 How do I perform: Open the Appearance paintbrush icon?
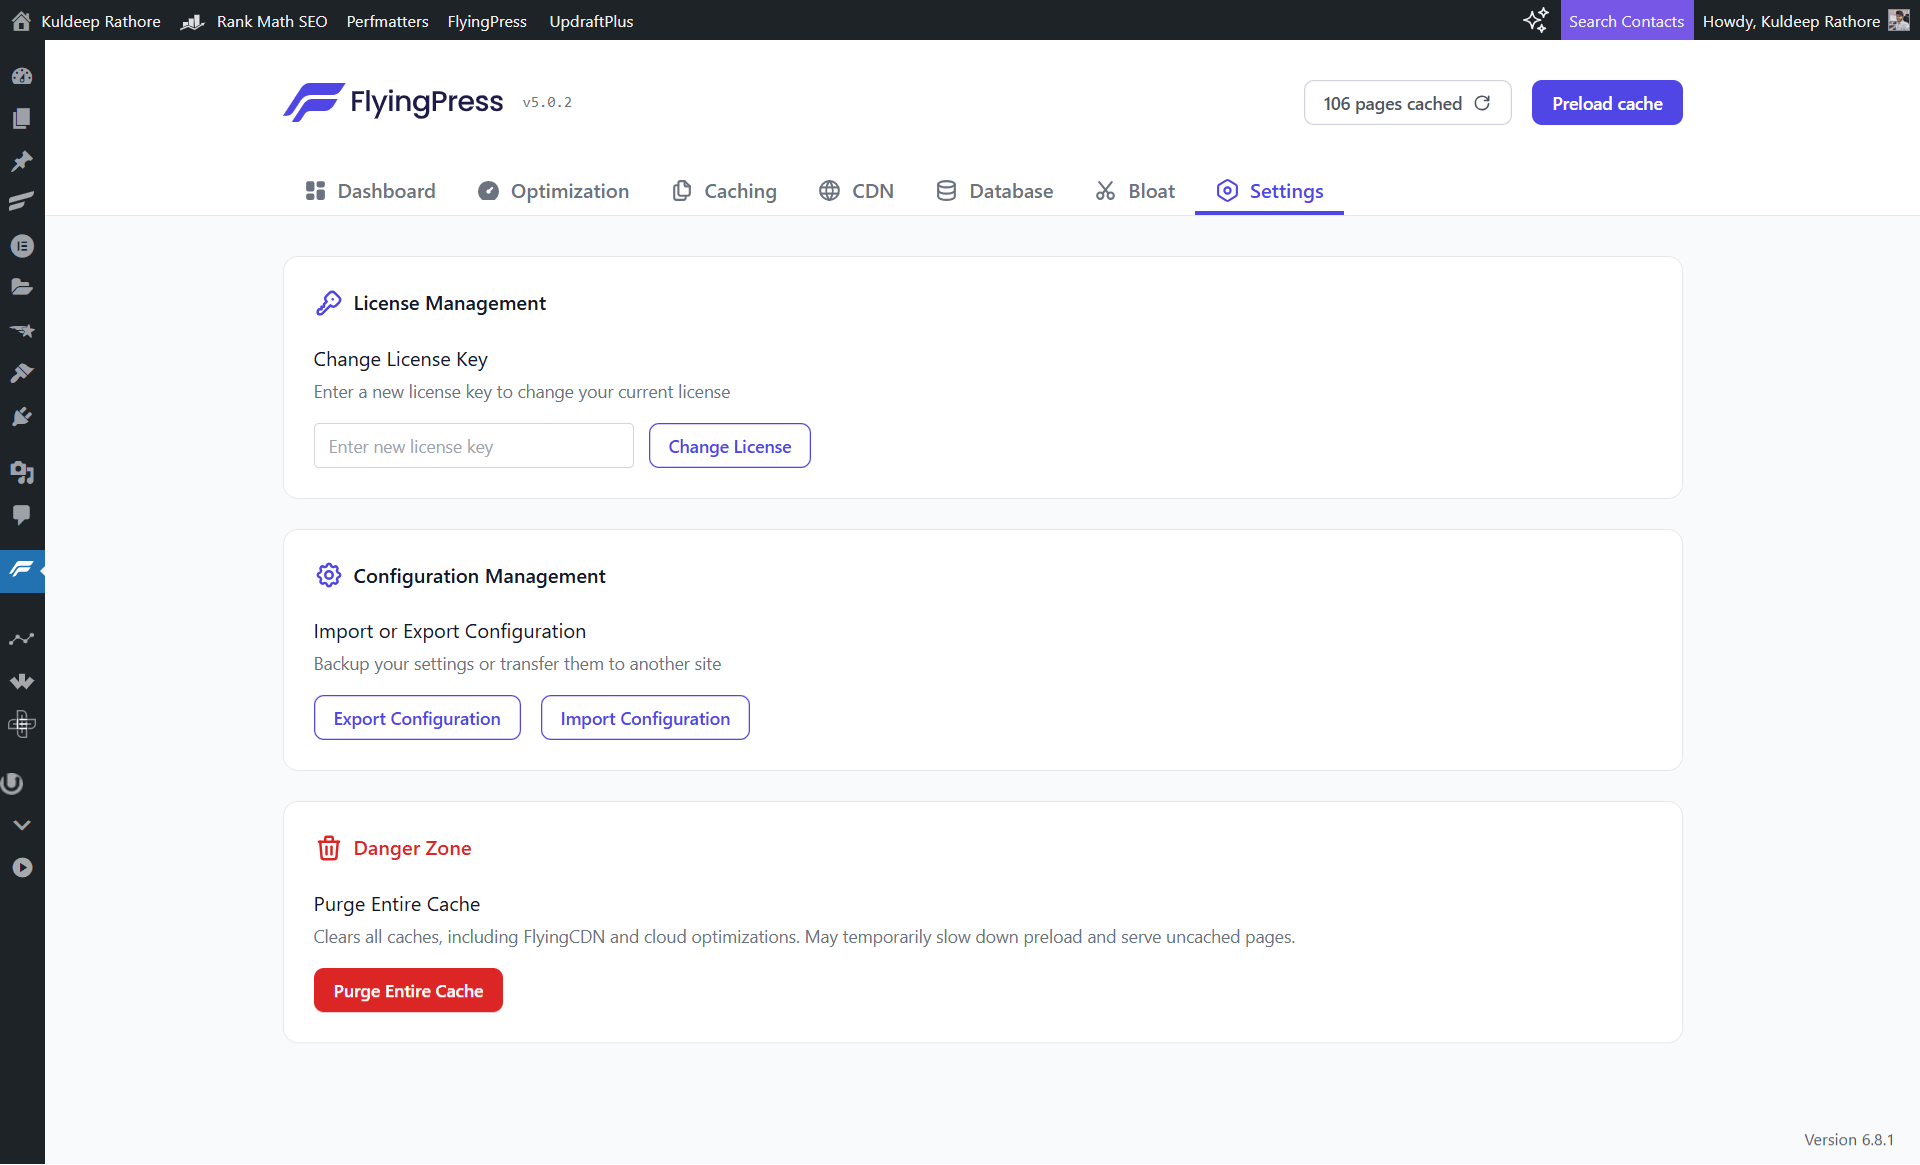click(x=22, y=373)
